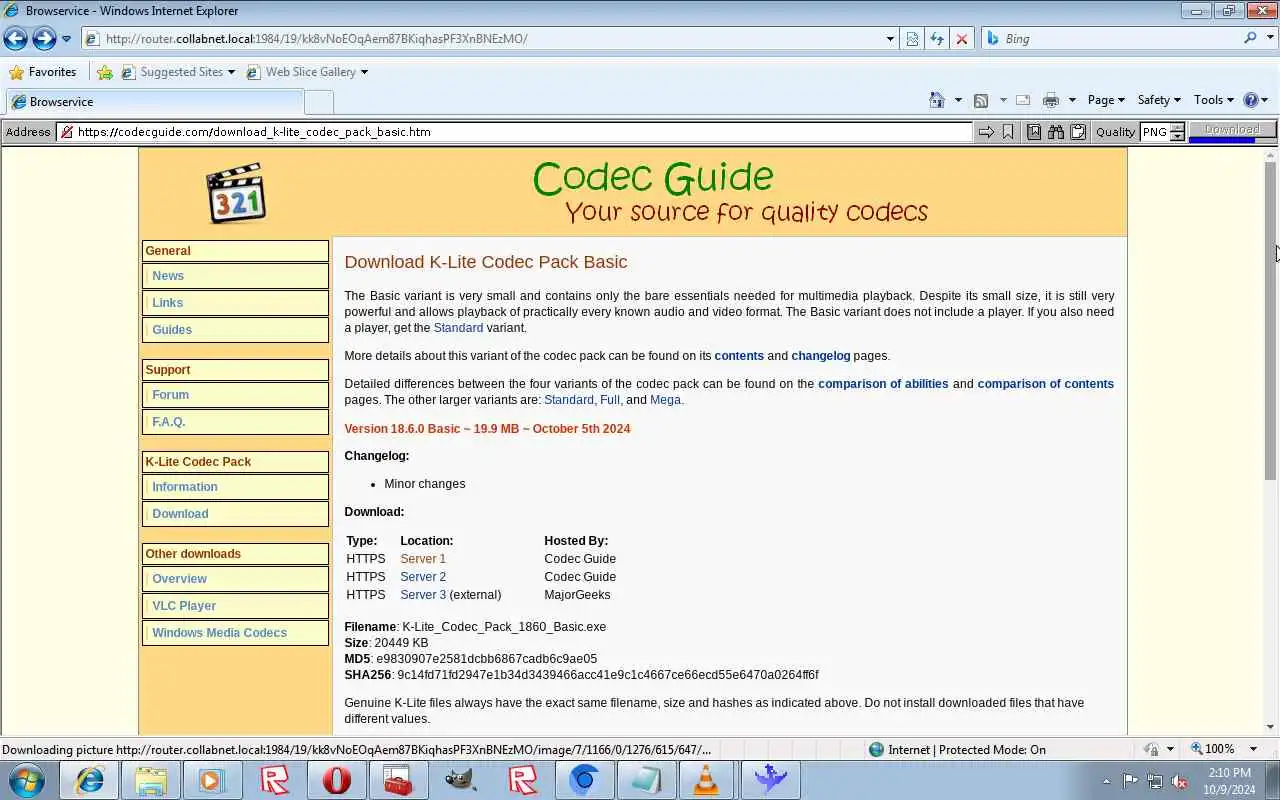Viewport: 1280px width, 800px height.
Task: Open Forum in the Support sidebar
Action: tap(235, 395)
